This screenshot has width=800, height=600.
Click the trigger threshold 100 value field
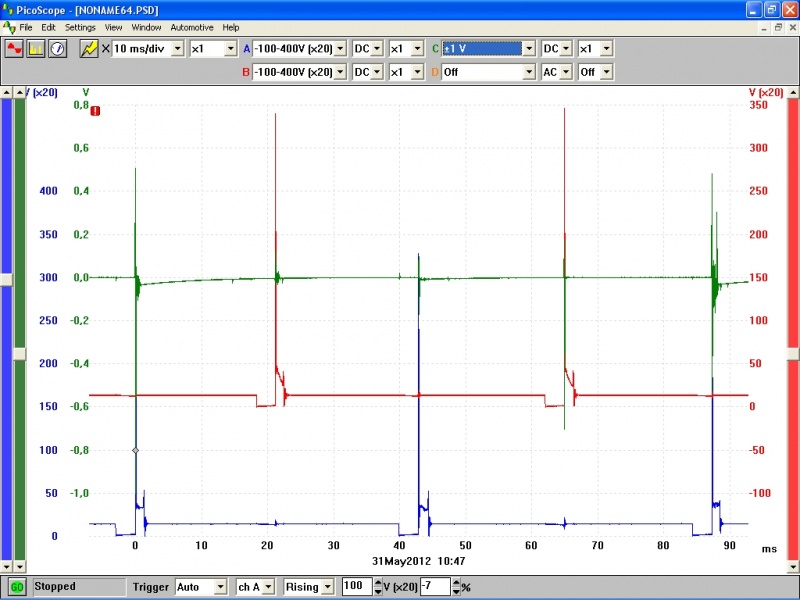[354, 586]
